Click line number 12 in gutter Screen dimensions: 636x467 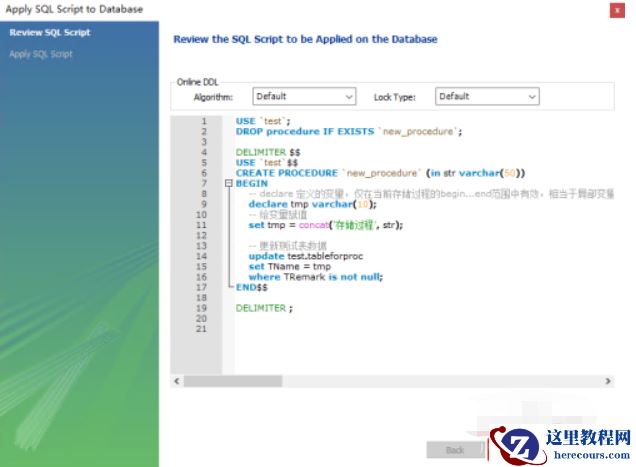201,235
